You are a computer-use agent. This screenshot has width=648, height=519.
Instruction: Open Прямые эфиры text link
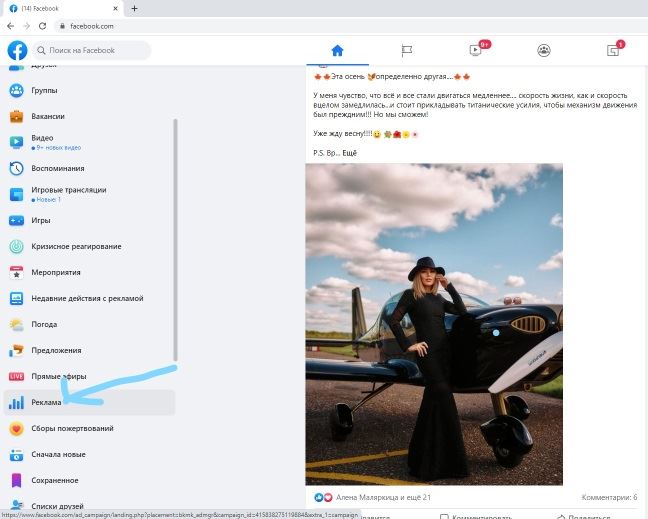pos(59,376)
